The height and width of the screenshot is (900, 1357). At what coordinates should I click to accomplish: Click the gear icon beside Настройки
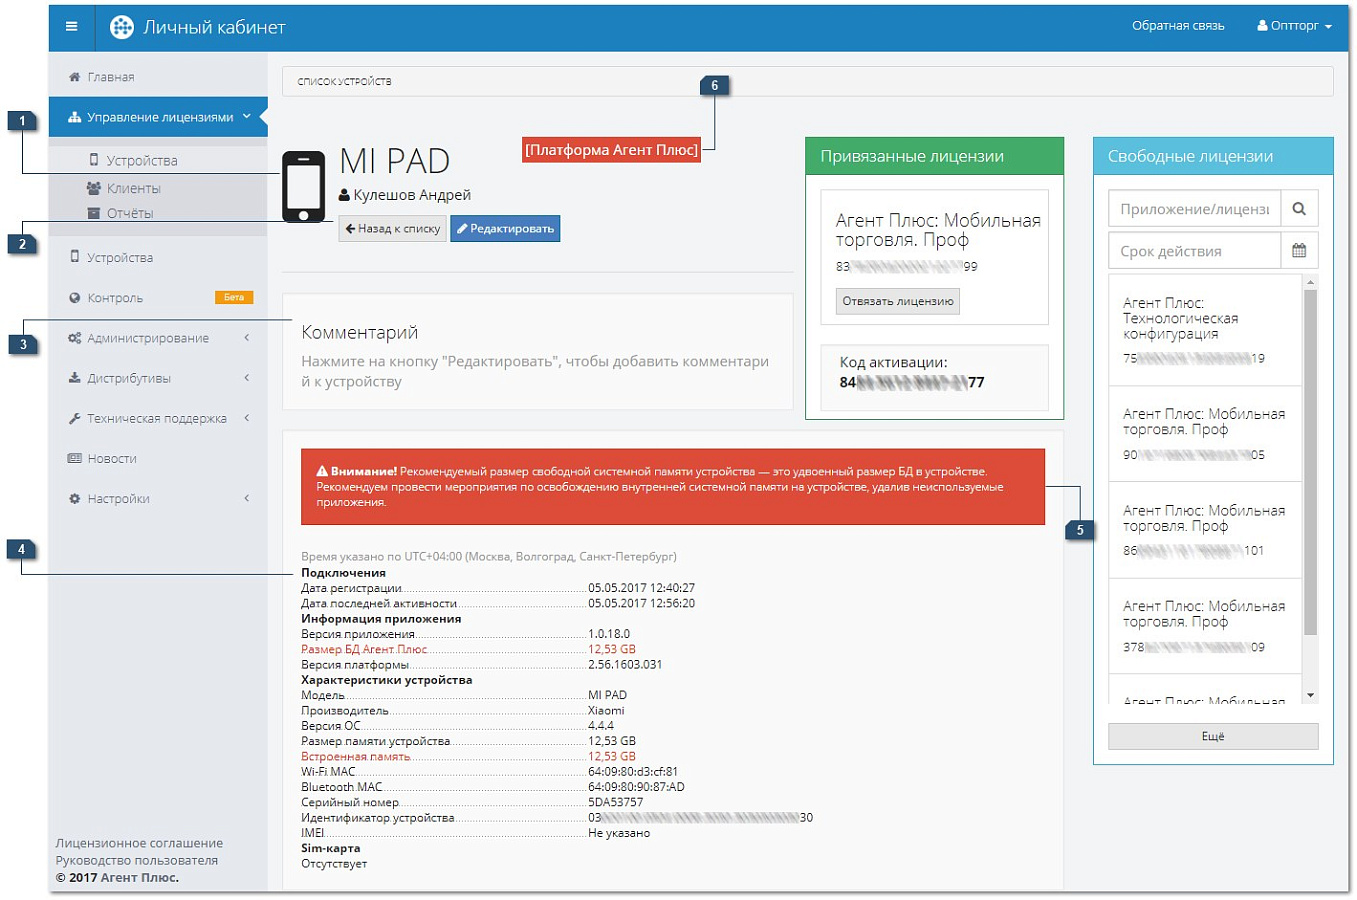tap(74, 498)
